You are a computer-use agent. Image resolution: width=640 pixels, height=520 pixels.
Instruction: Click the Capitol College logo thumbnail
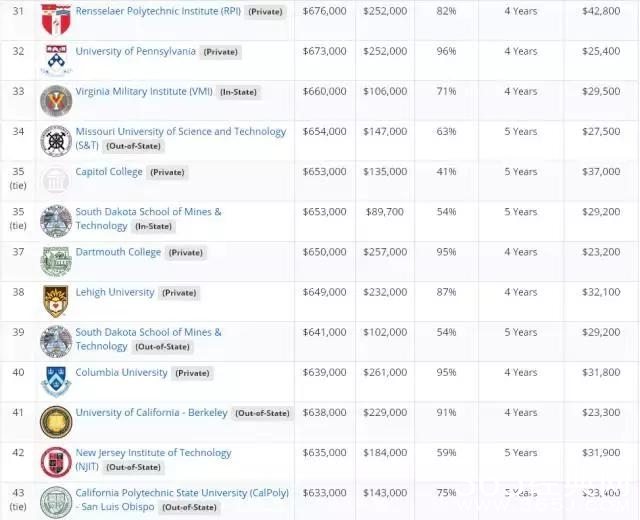pyautogui.click(x=56, y=181)
